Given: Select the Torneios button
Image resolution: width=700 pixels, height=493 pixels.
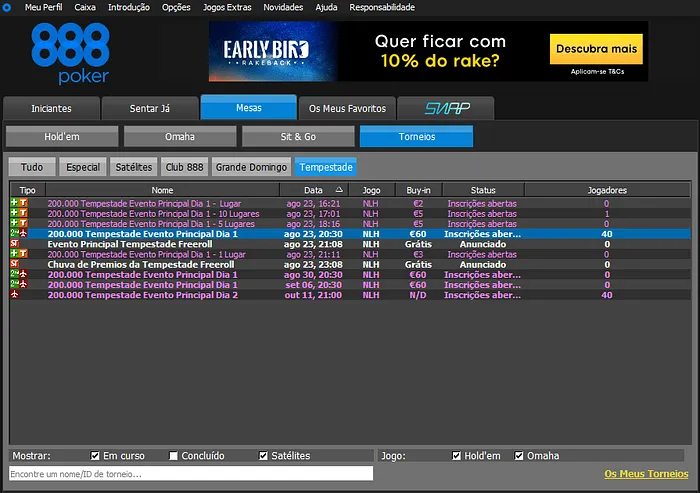Looking at the screenshot, I should pos(417,136).
